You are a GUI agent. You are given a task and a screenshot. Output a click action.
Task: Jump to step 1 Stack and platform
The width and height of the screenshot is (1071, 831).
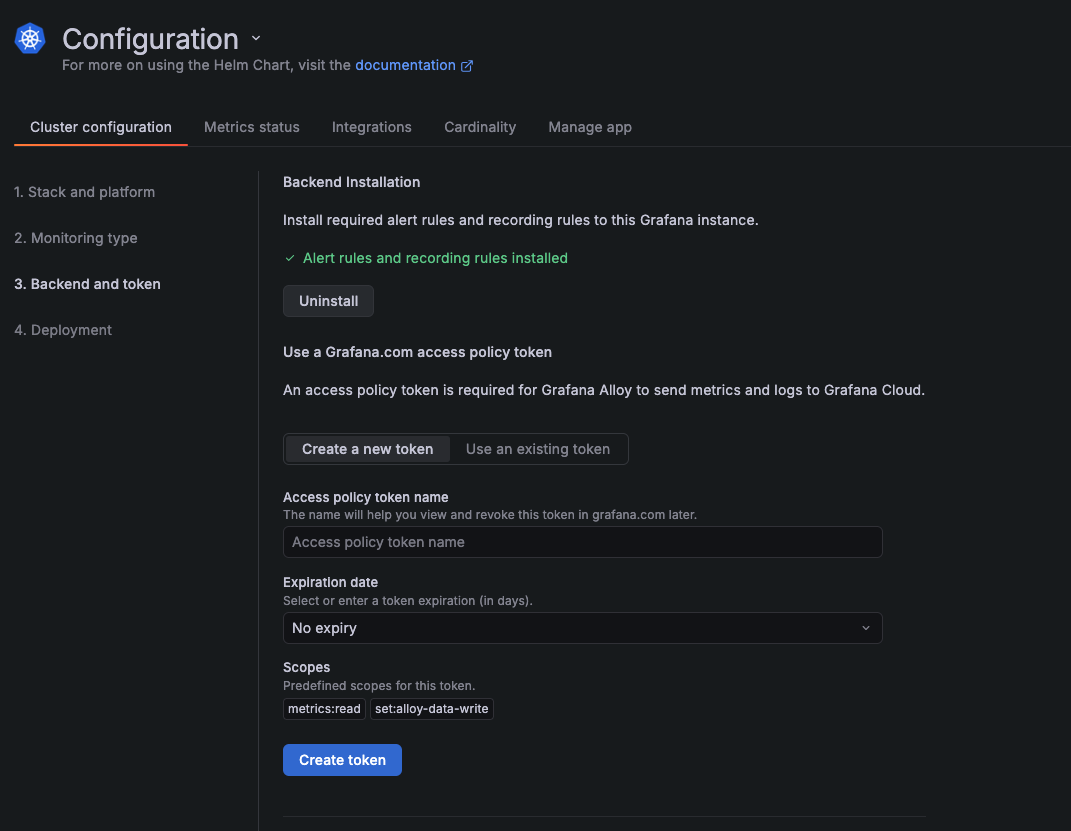85,192
